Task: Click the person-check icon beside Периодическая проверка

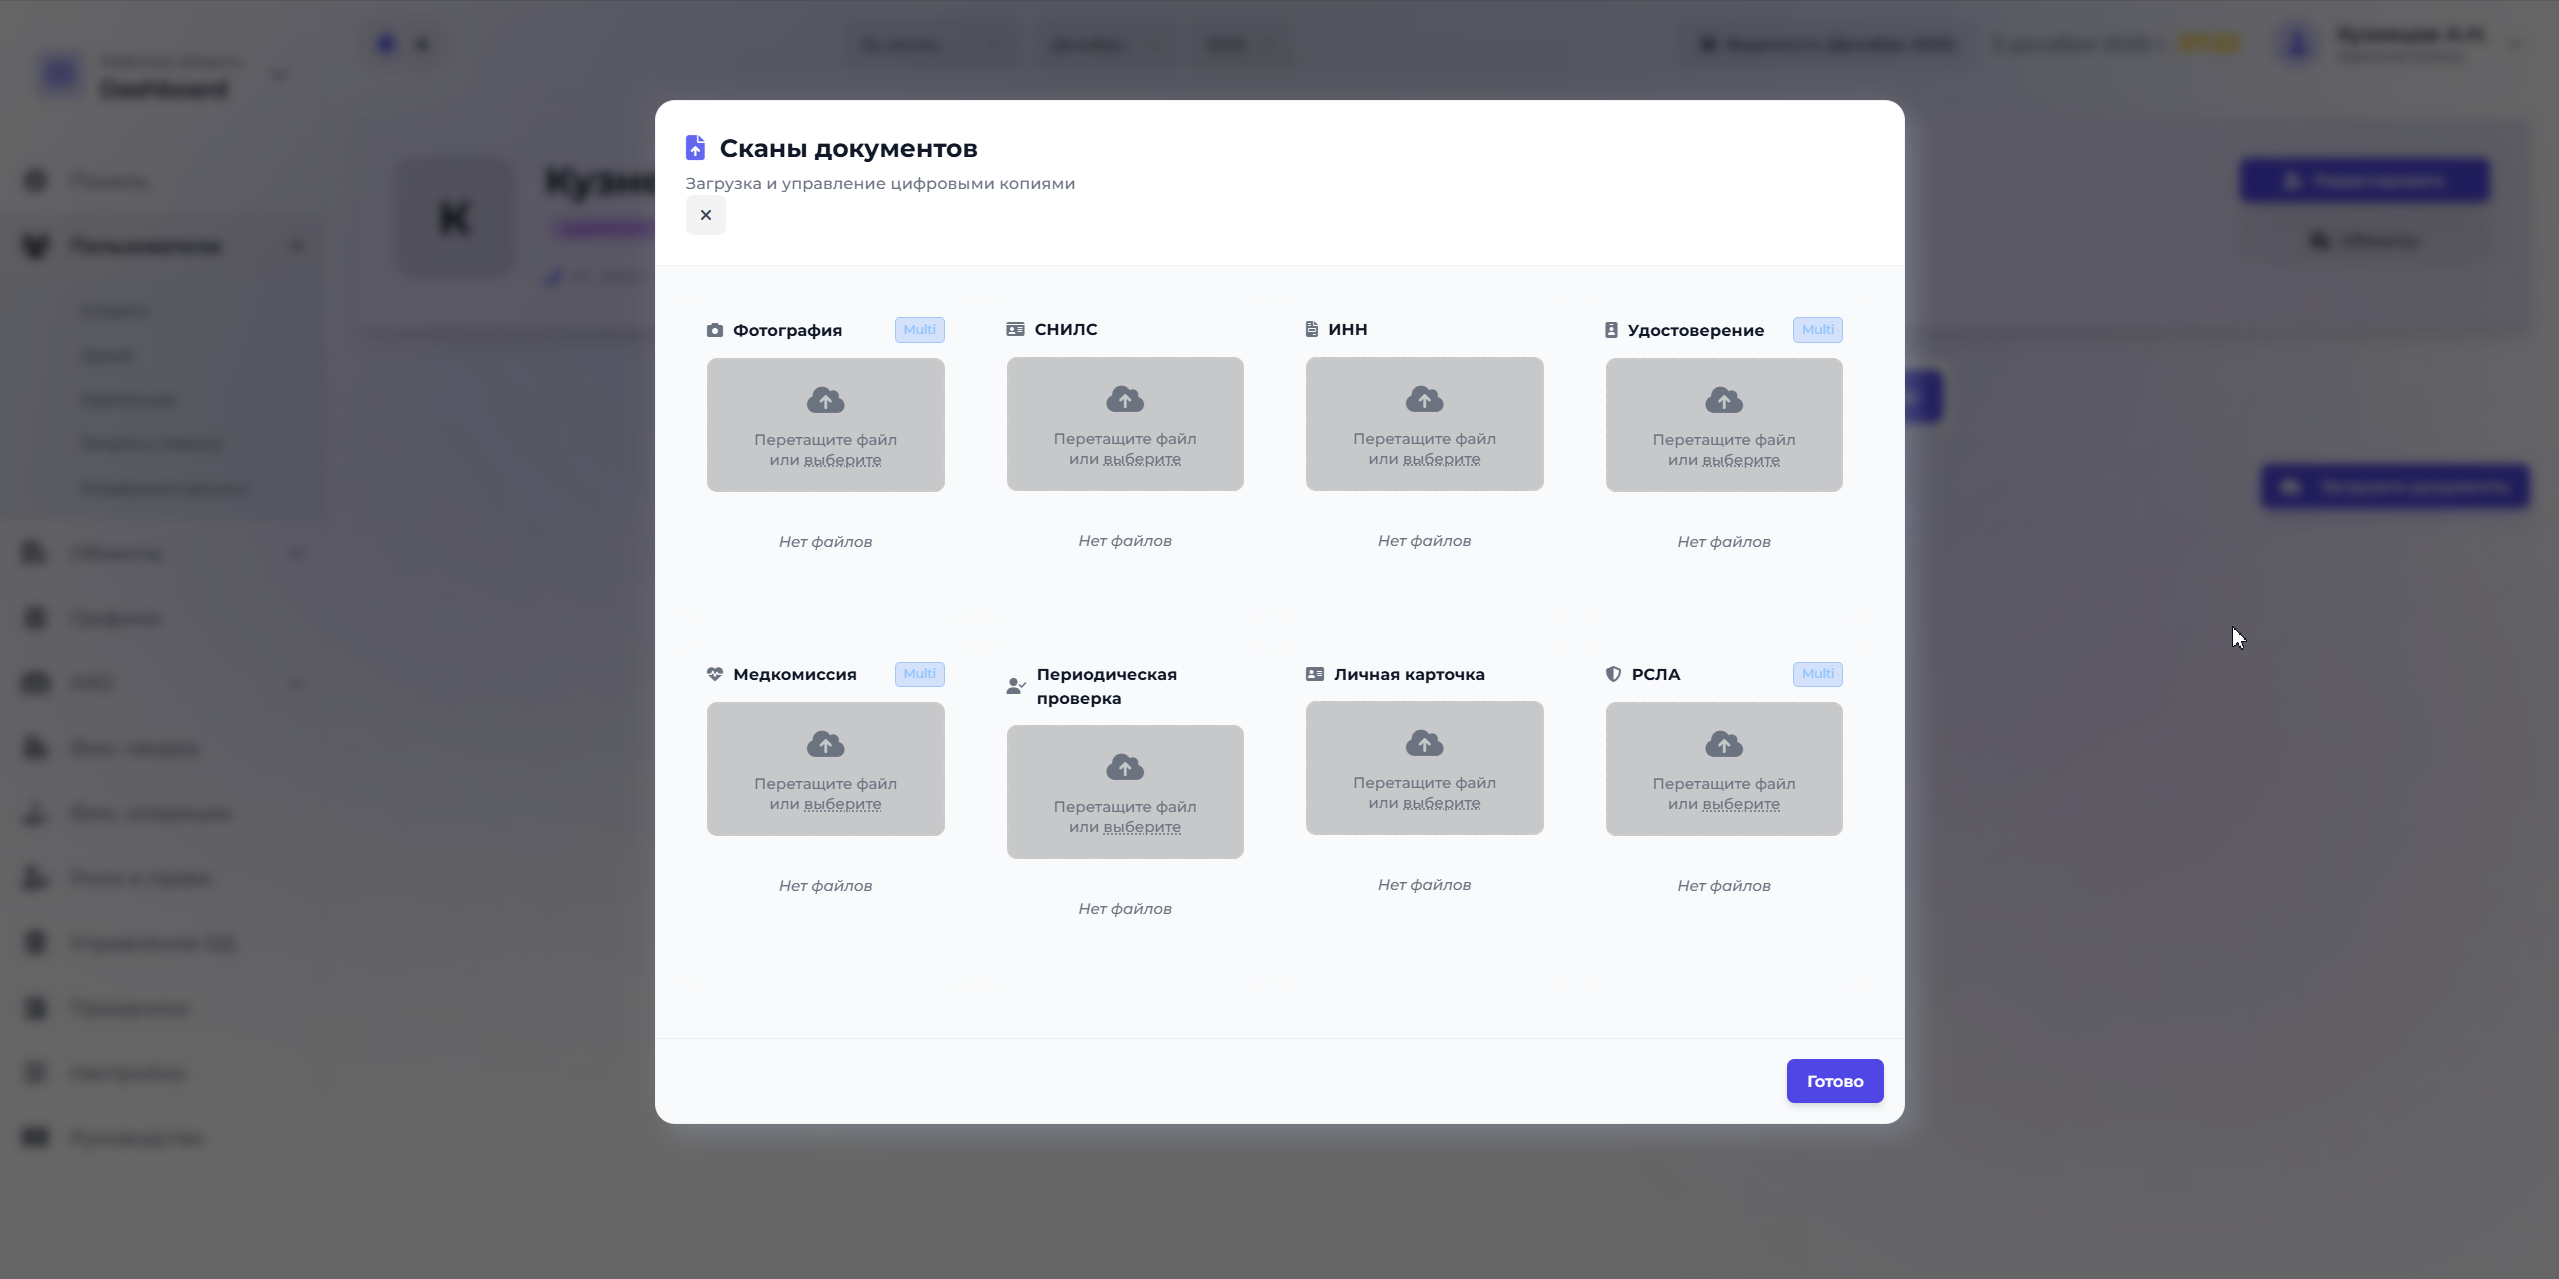Action: pos(1015,685)
